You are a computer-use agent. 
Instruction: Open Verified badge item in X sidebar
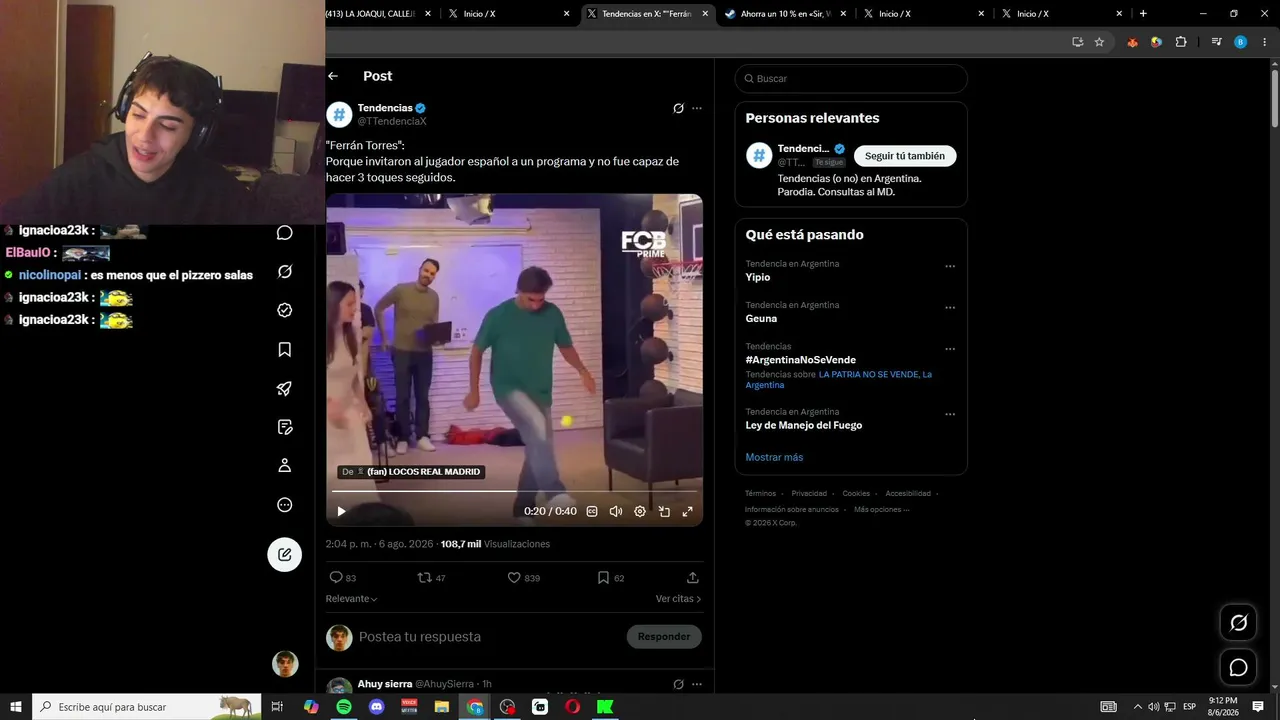pos(285,310)
